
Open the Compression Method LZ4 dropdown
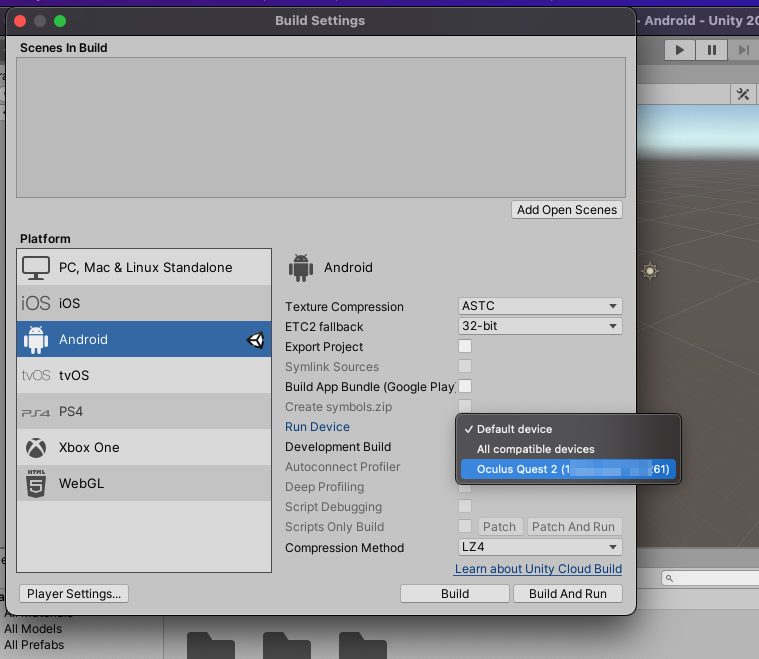point(540,547)
